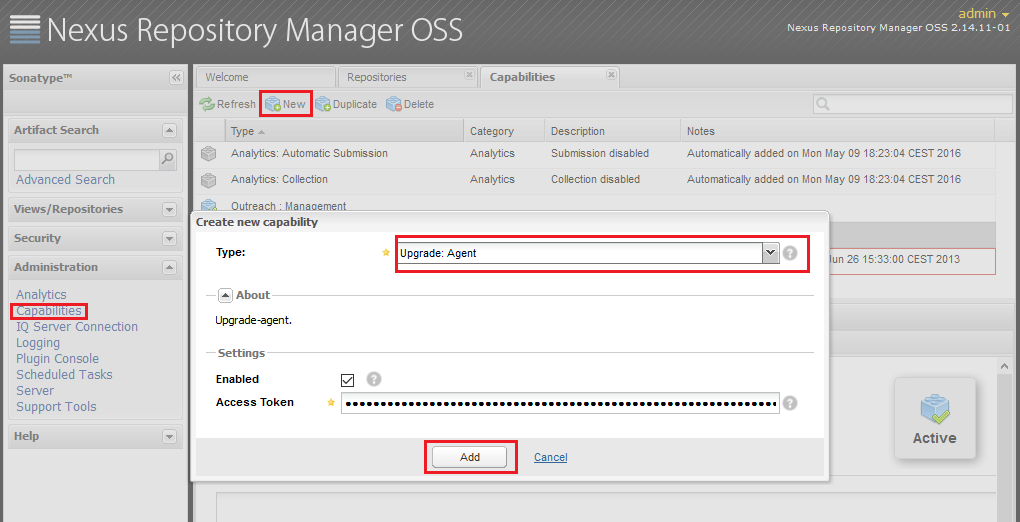Switch to the Welcome tab
Image resolution: width=1020 pixels, height=522 pixels.
[x=227, y=77]
